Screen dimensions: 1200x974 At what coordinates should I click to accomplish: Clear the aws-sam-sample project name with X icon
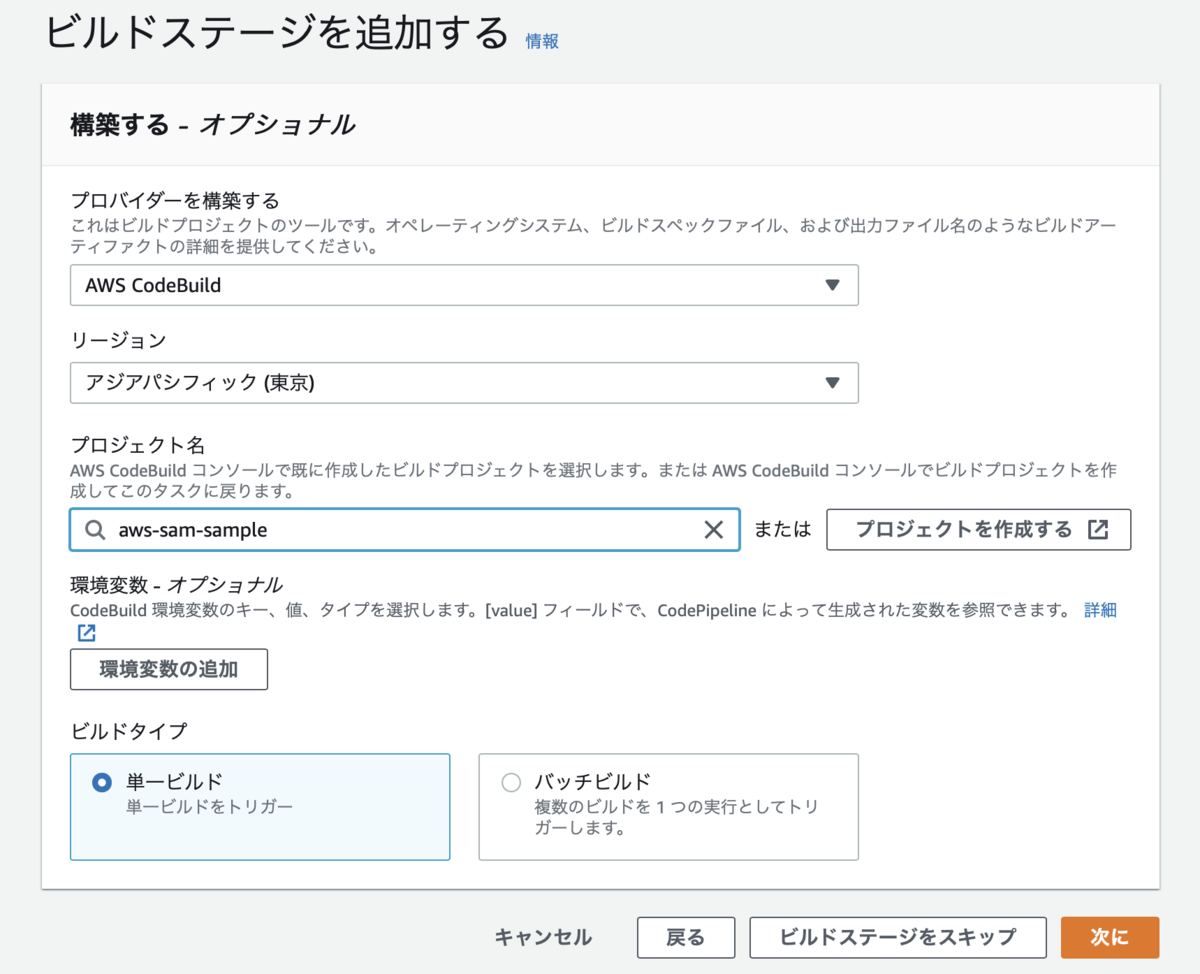pyautogui.click(x=713, y=530)
